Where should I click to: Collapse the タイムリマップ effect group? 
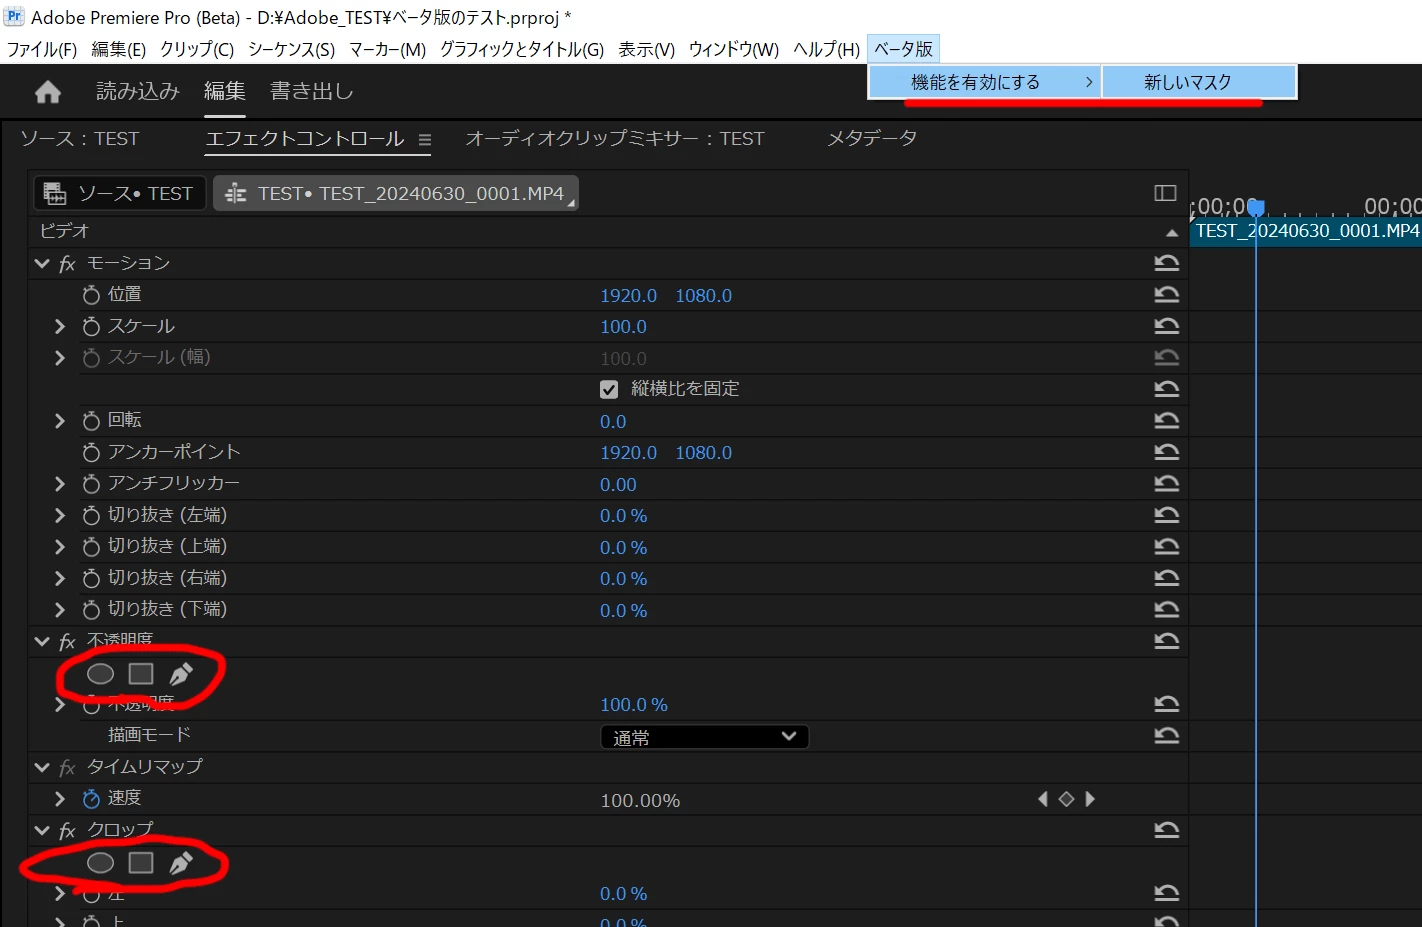point(42,767)
